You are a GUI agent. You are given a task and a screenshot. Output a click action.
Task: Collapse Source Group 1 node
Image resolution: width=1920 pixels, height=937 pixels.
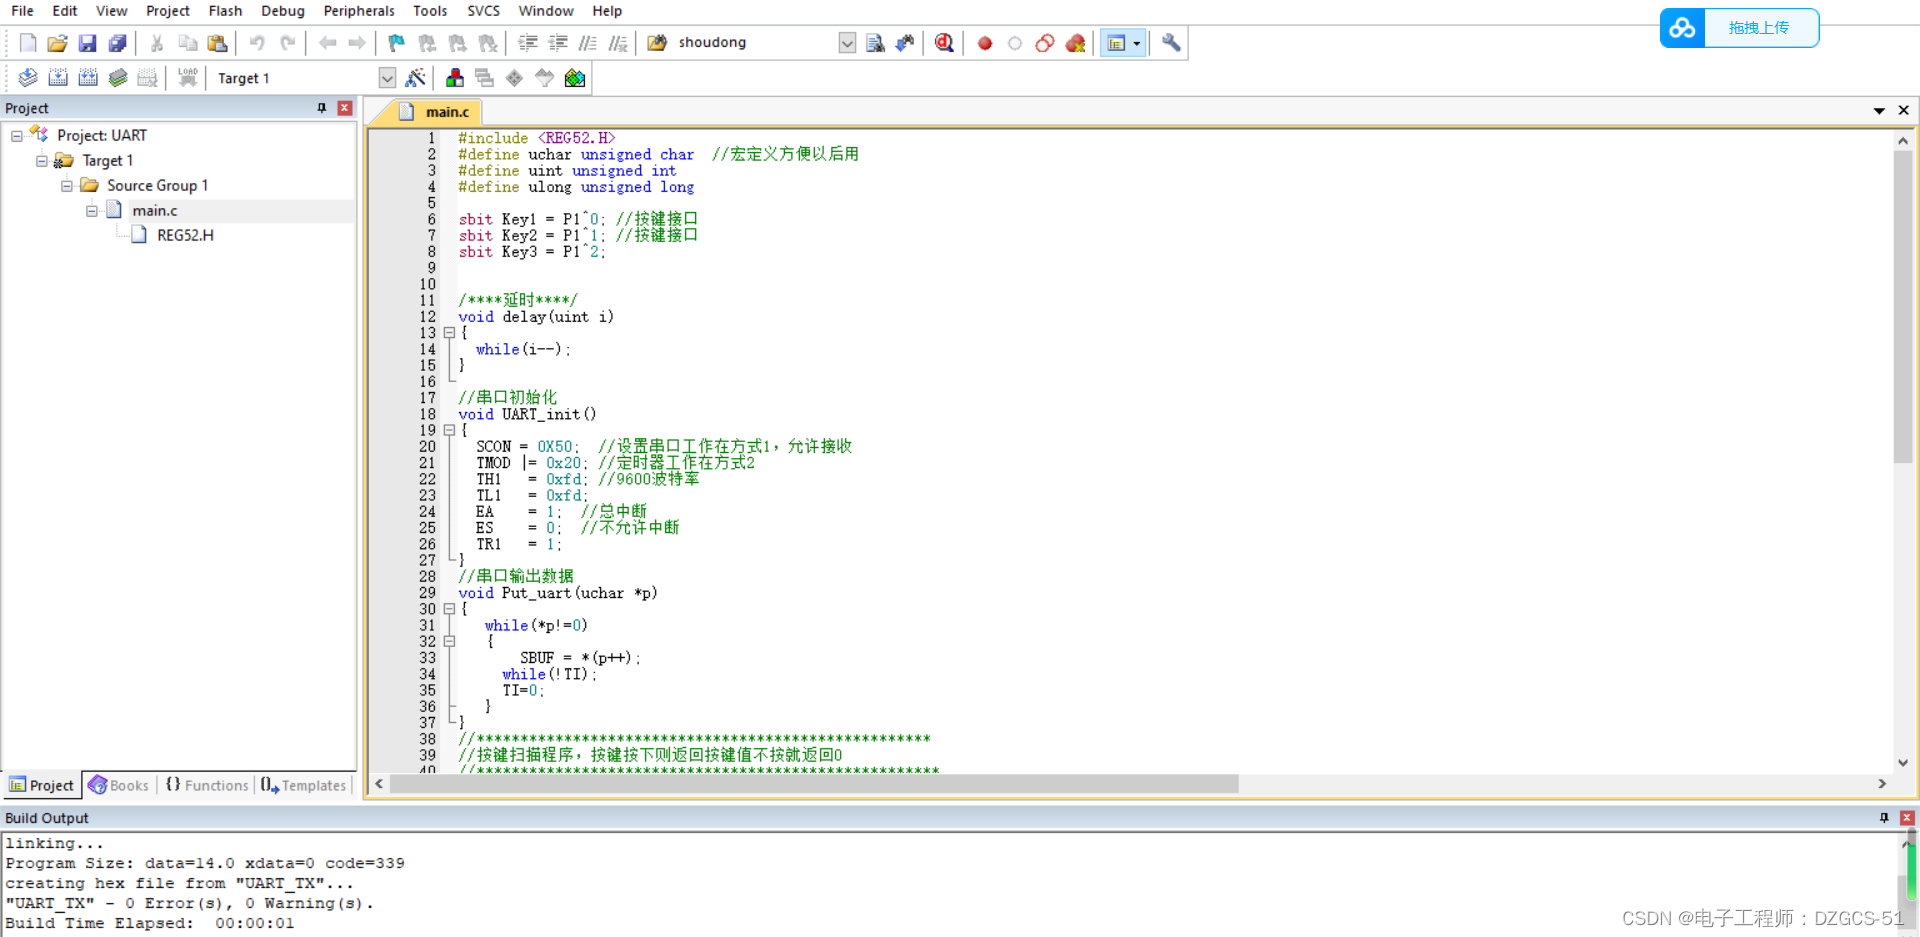point(67,186)
